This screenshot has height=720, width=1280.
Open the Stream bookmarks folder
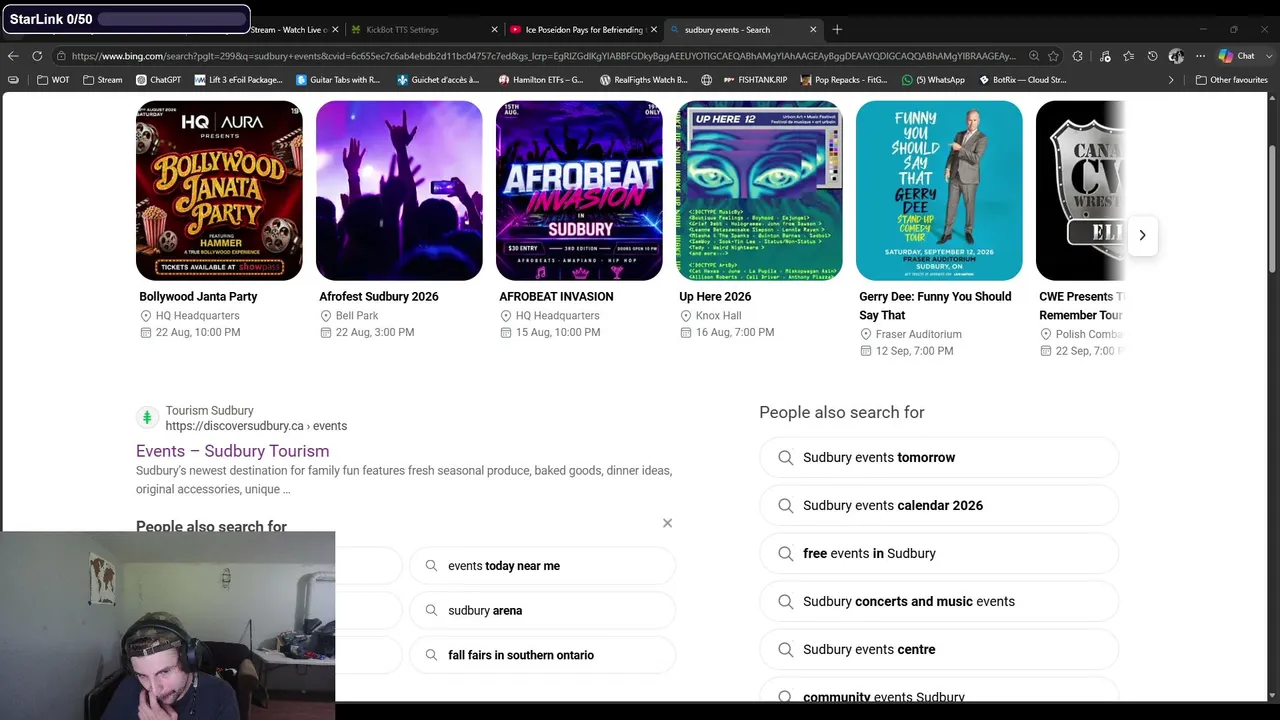coord(103,80)
